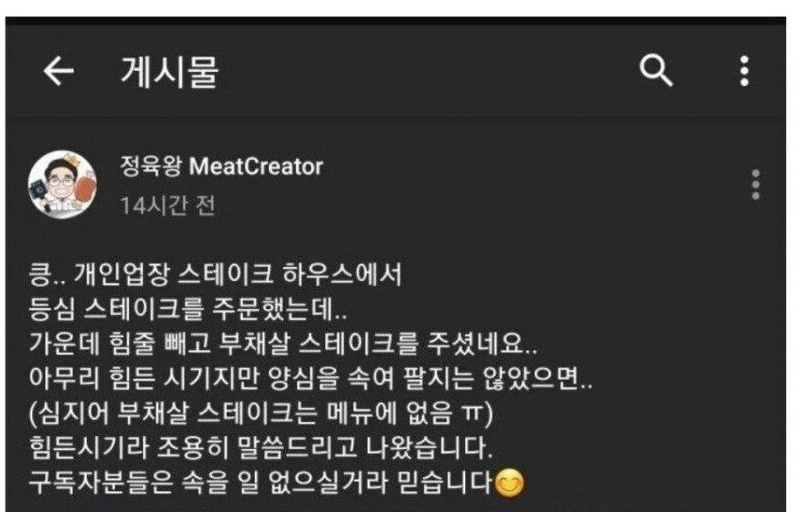Select the line "등심 스테이크를 주문했는데.."
This screenshot has width=810, height=512.
click(188, 309)
